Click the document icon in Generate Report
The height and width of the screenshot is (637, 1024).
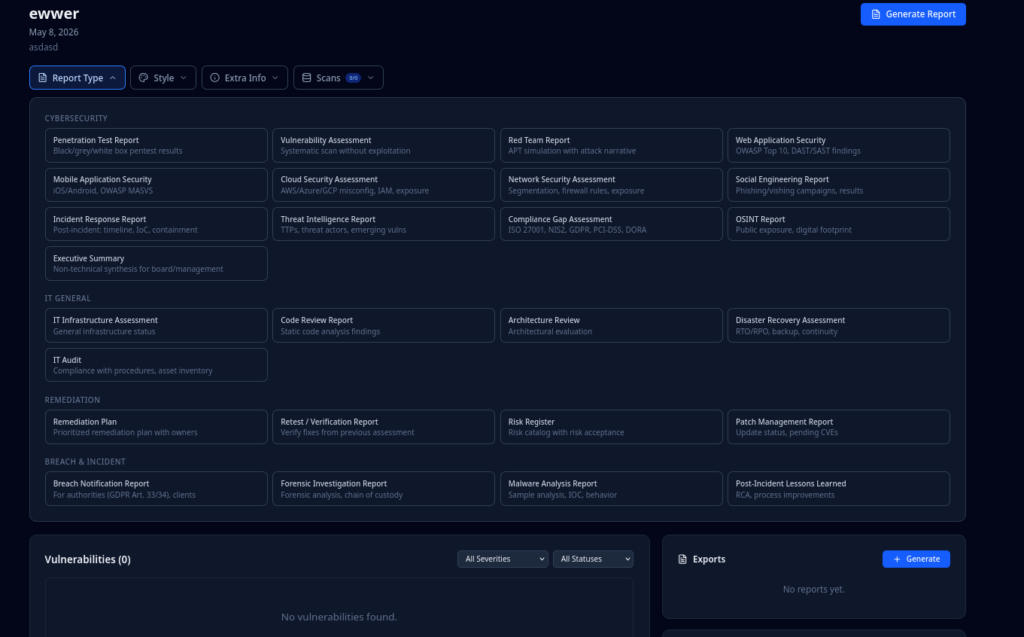(x=876, y=14)
